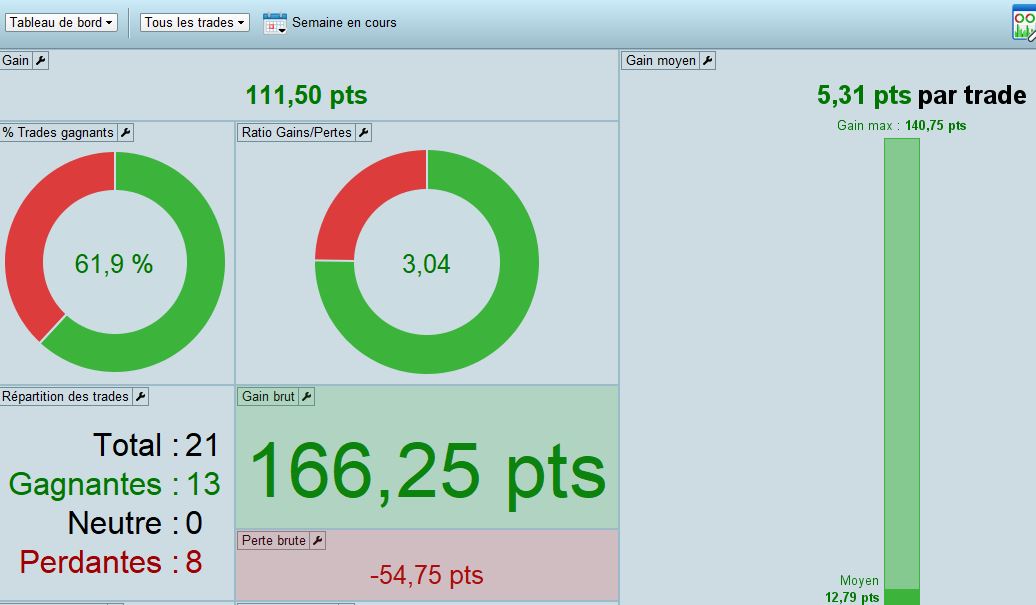Select the Gain brut label
This screenshot has height=605, width=1036.
(268, 397)
